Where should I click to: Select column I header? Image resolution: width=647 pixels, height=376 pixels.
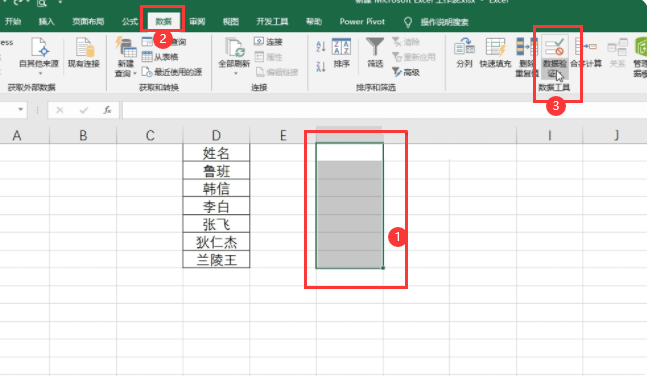(x=549, y=135)
